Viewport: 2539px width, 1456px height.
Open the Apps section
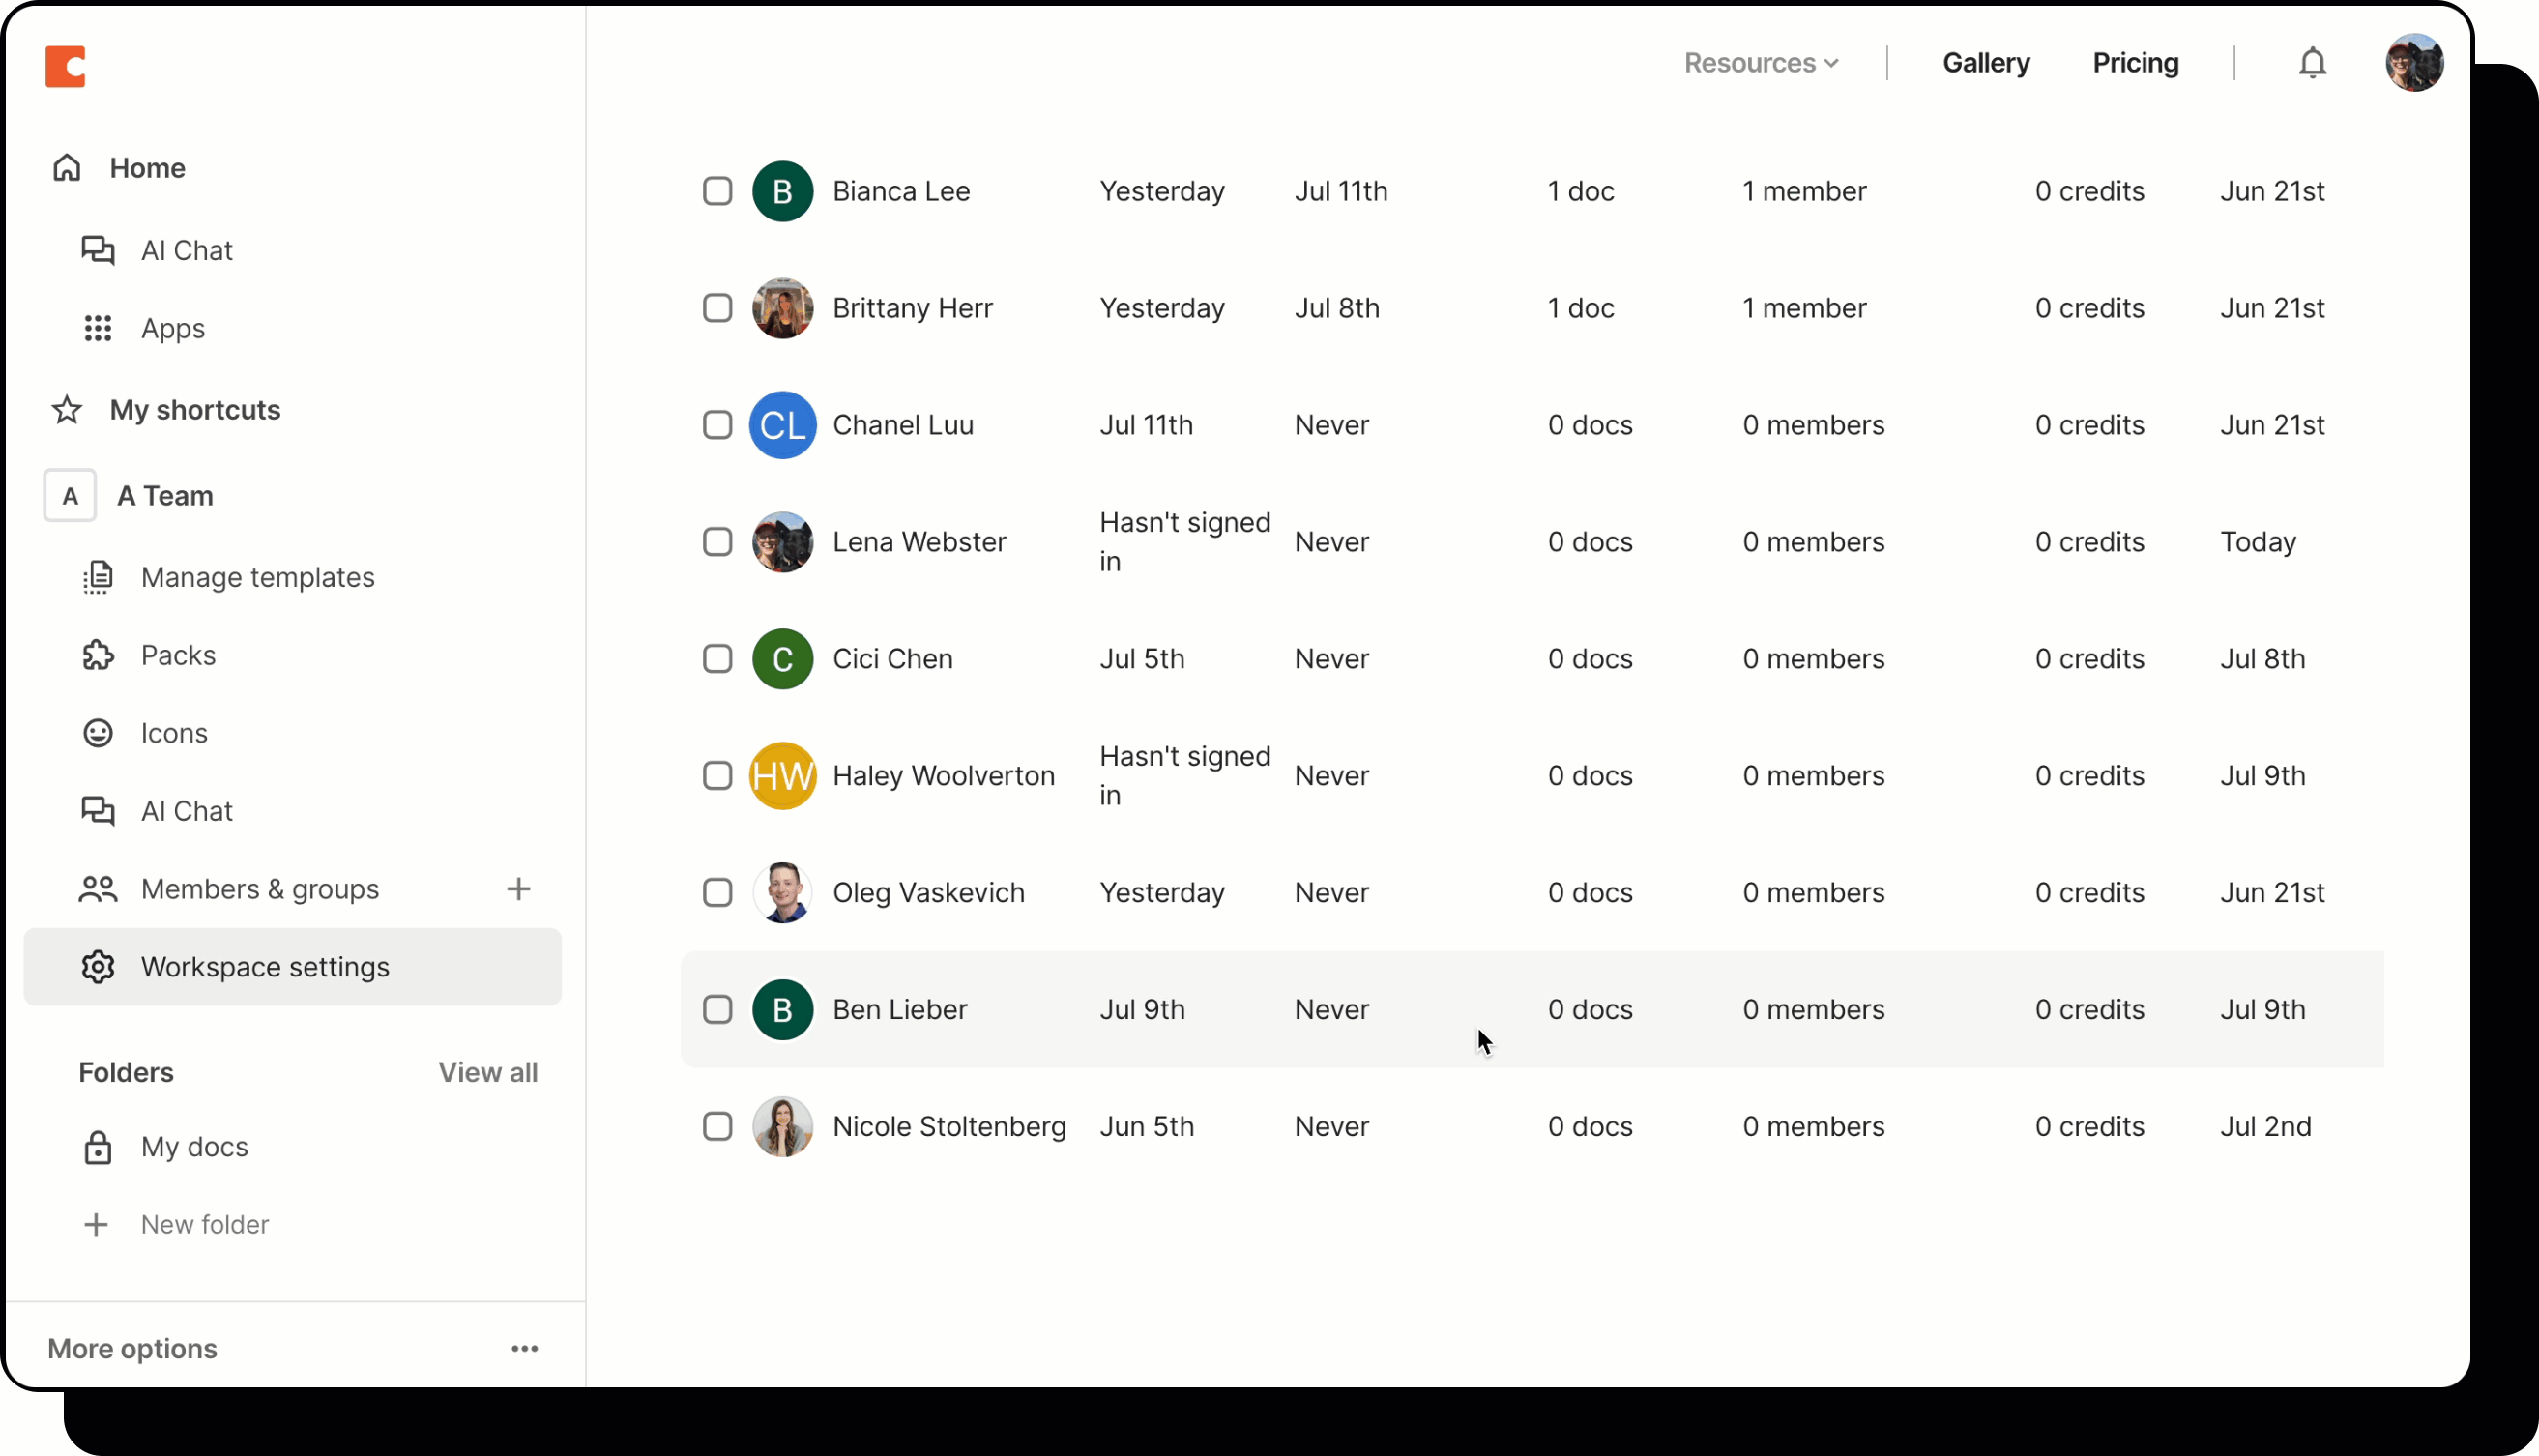(173, 328)
